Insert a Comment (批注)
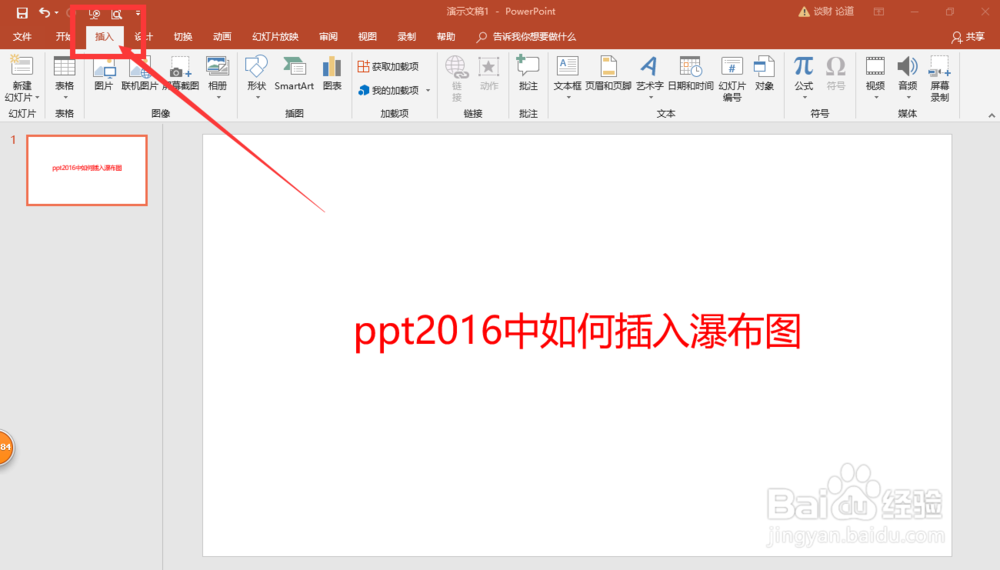Viewport: 1000px width, 570px height. point(528,74)
